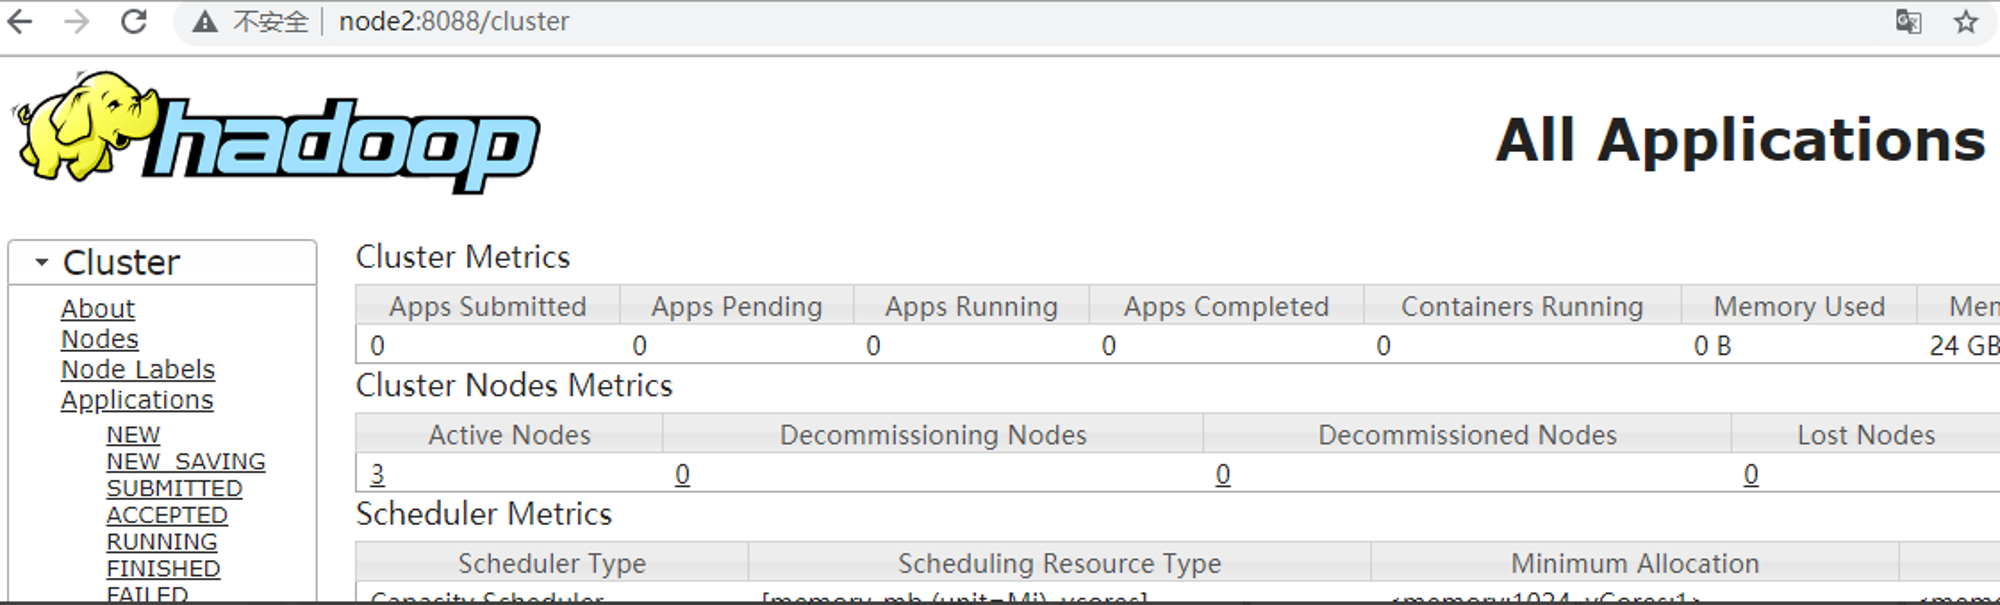Reload the page with refresh icon

[133, 21]
